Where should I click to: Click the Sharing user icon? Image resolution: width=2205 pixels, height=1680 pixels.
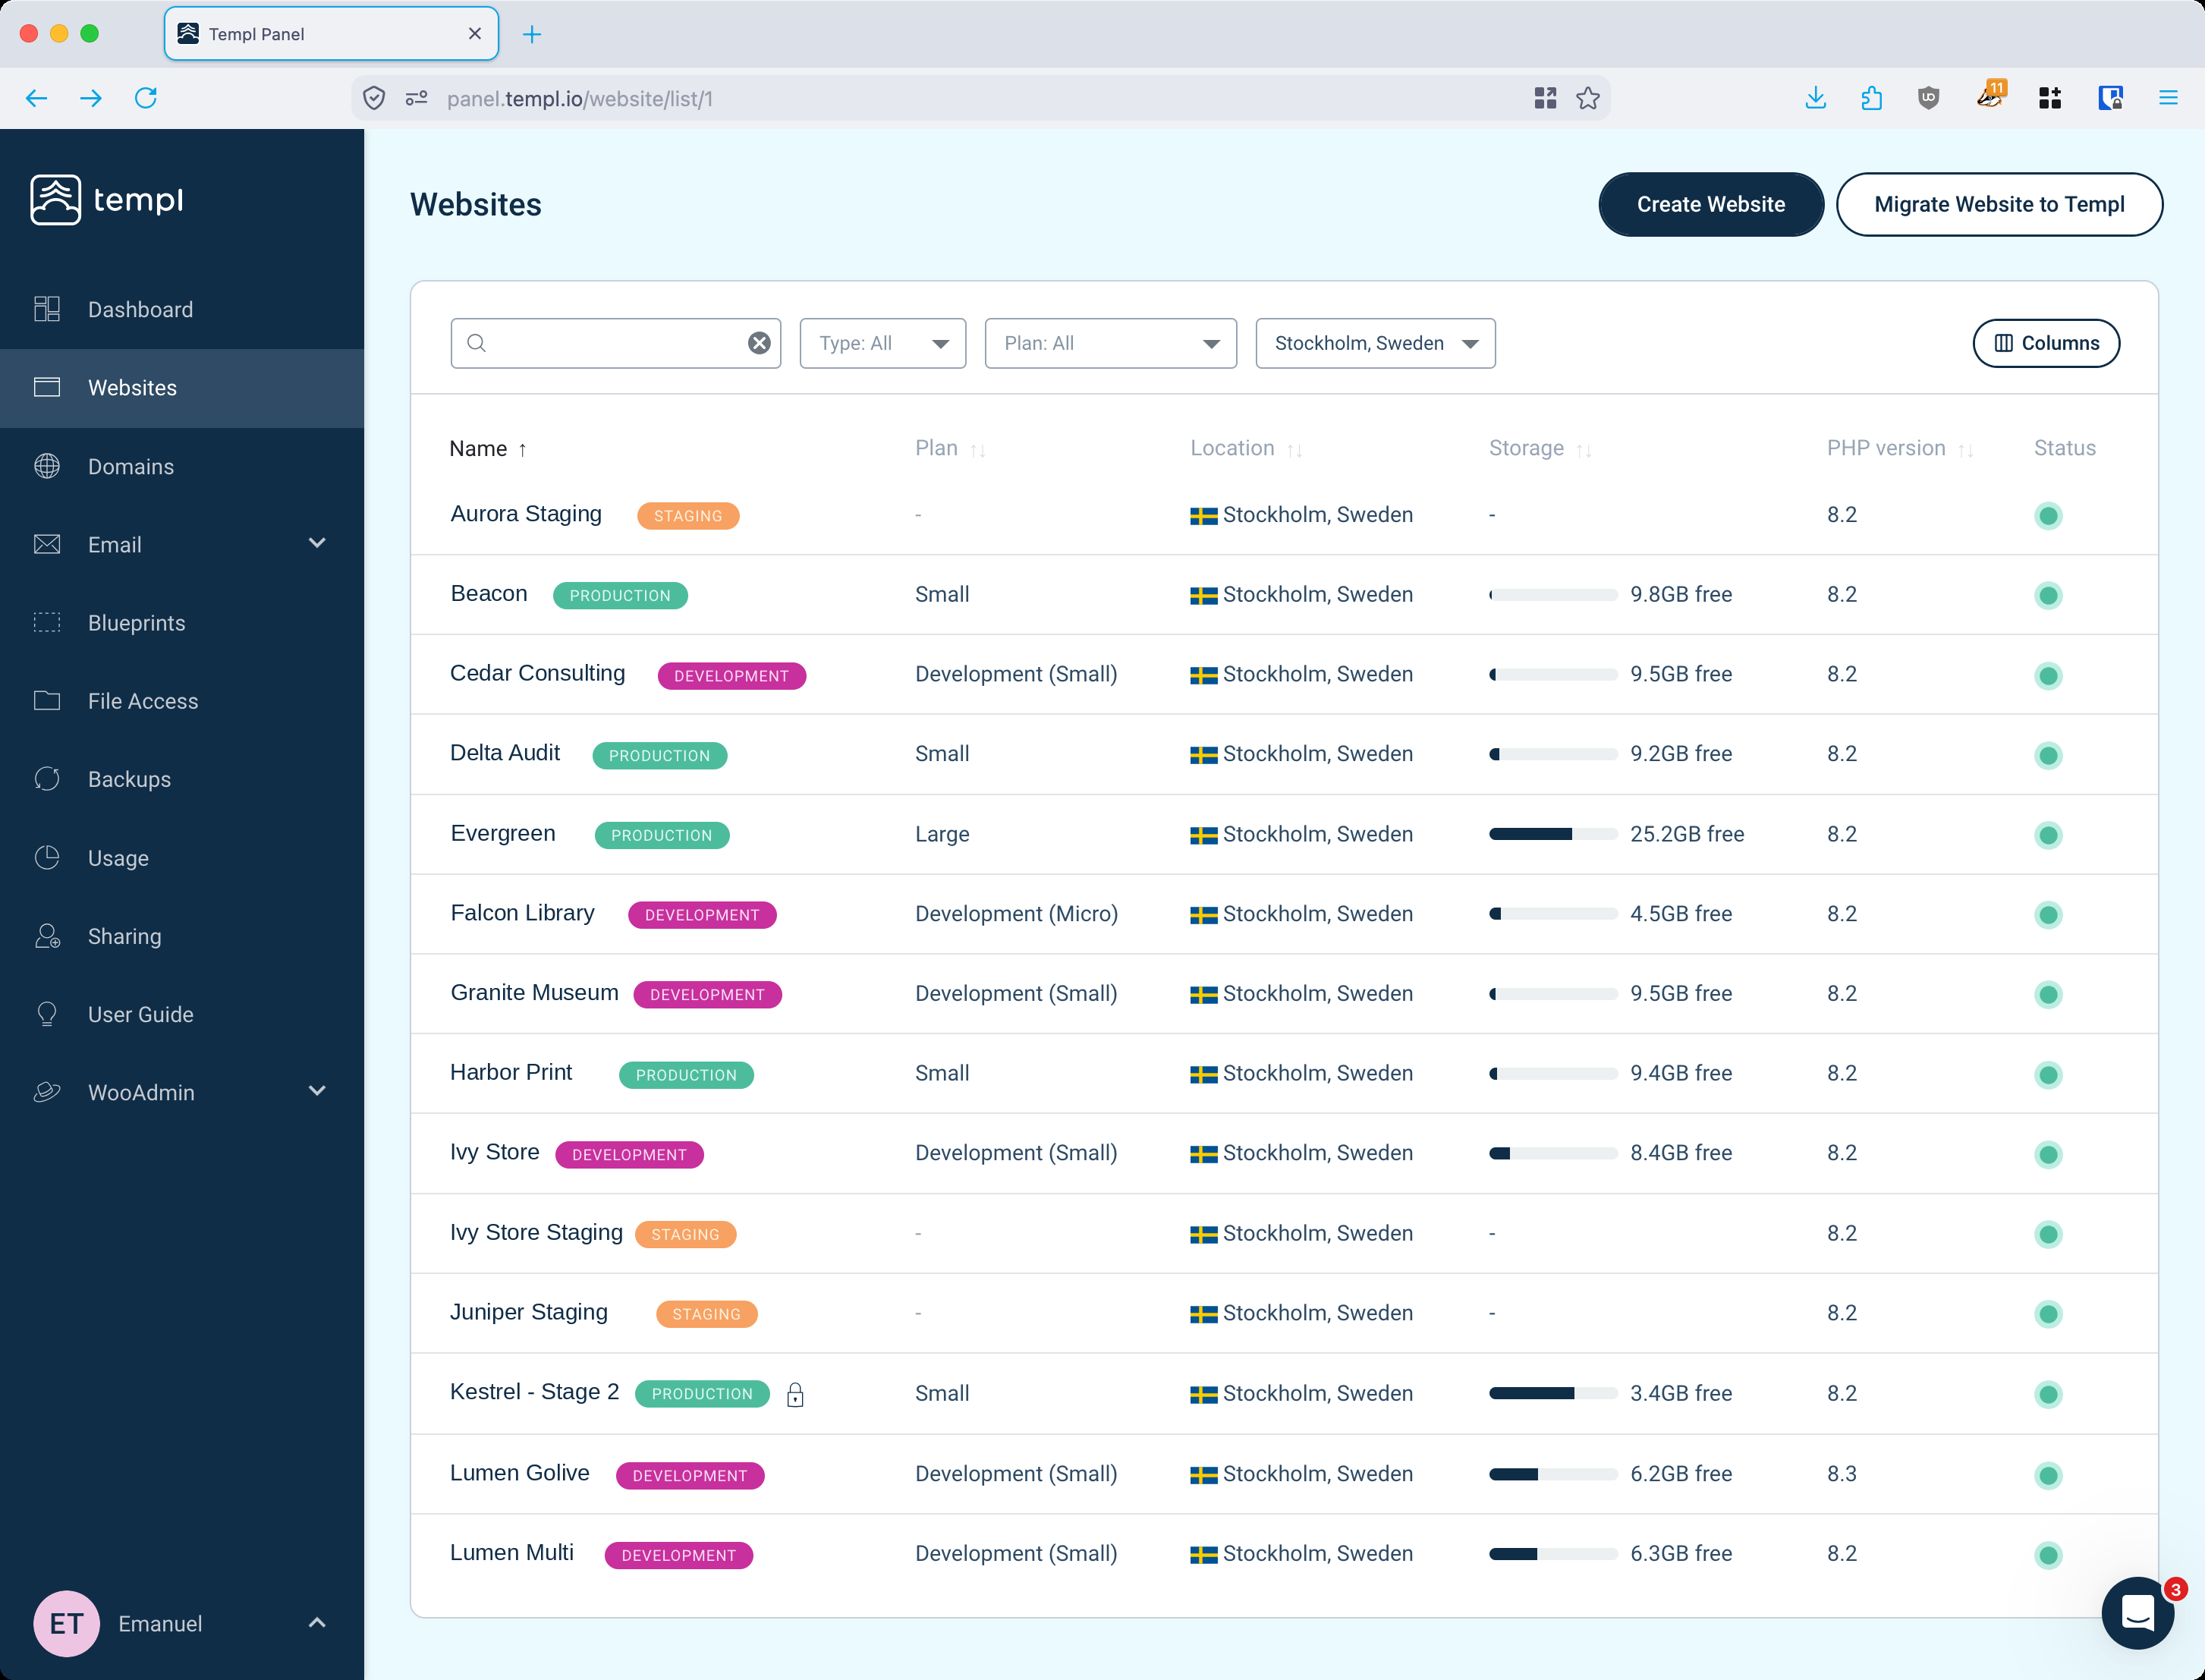tap(47, 936)
